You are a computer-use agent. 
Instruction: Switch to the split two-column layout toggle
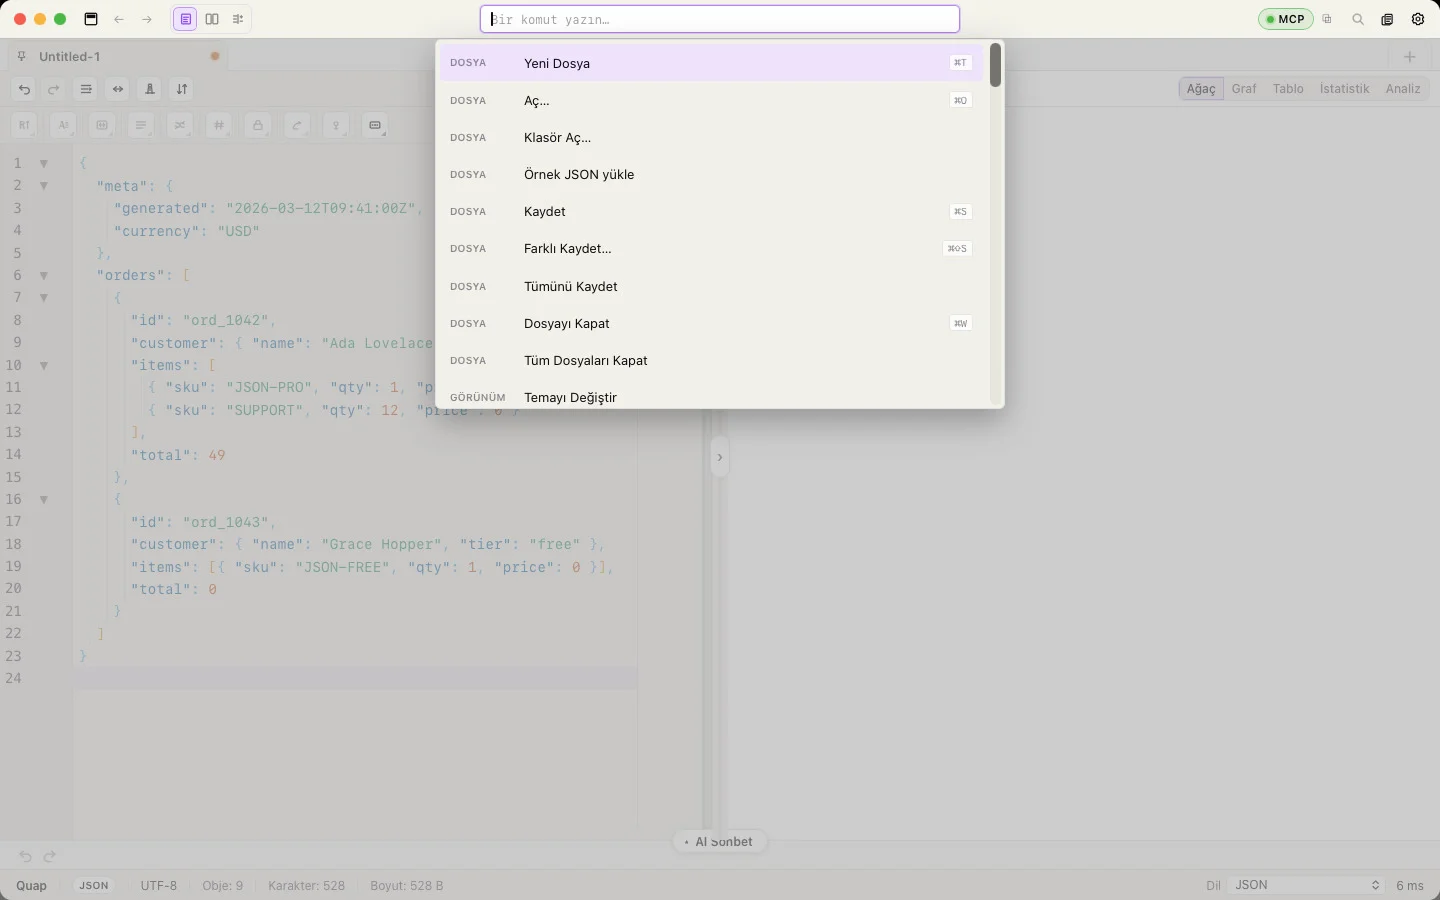212,19
